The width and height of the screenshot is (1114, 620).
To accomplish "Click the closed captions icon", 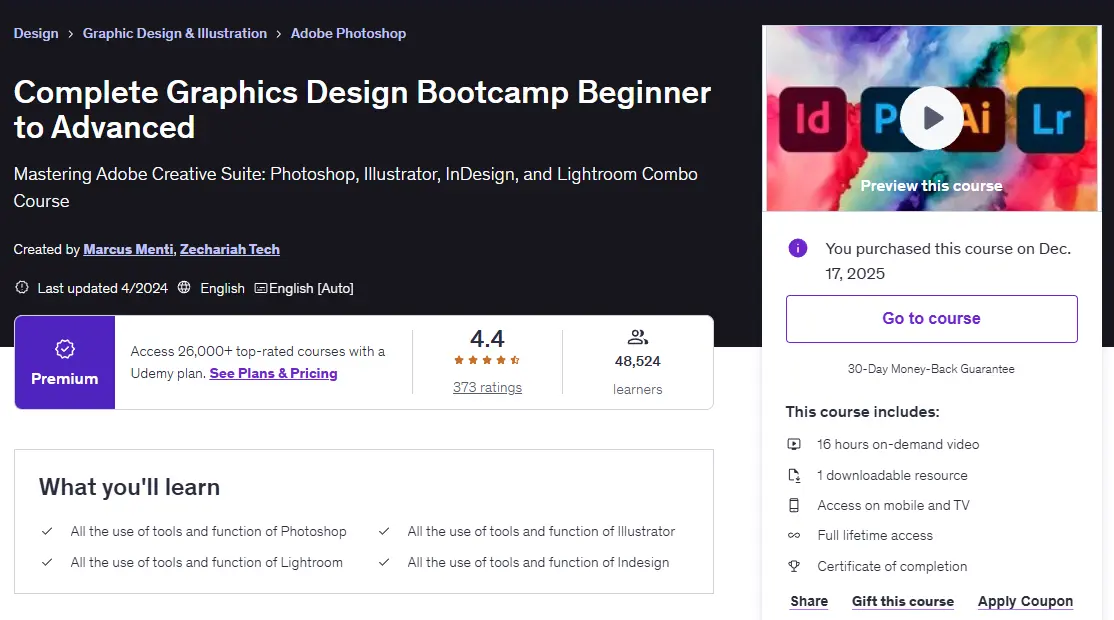I will pyautogui.click(x=261, y=288).
